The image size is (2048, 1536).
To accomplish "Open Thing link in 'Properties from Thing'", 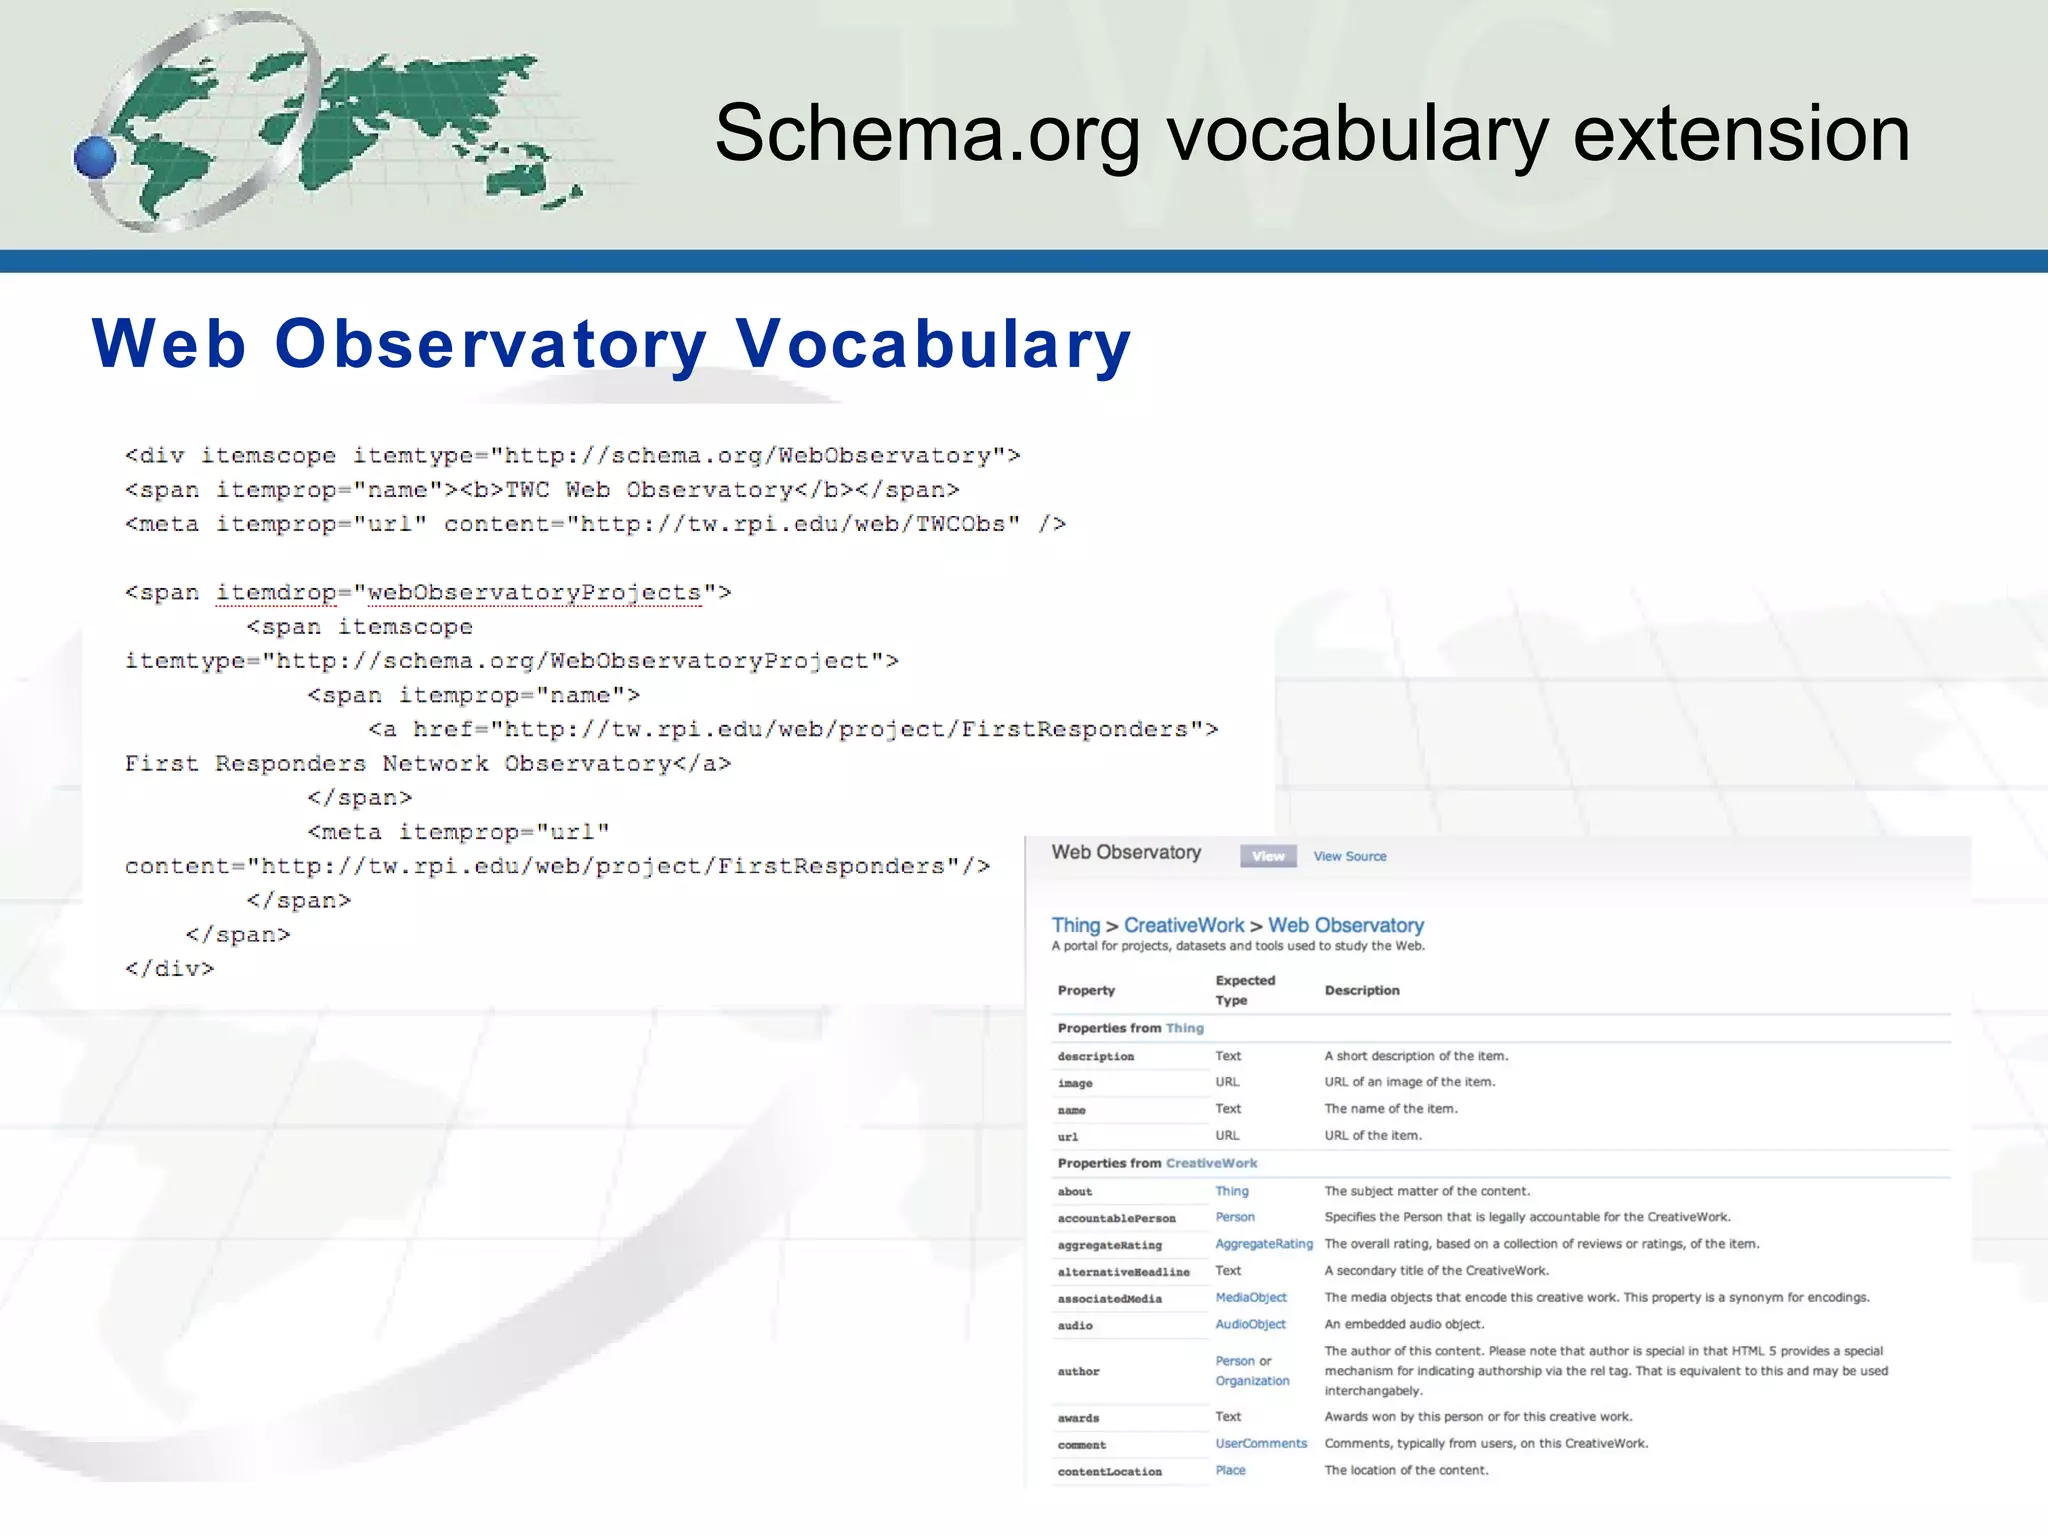I will click(1185, 1028).
